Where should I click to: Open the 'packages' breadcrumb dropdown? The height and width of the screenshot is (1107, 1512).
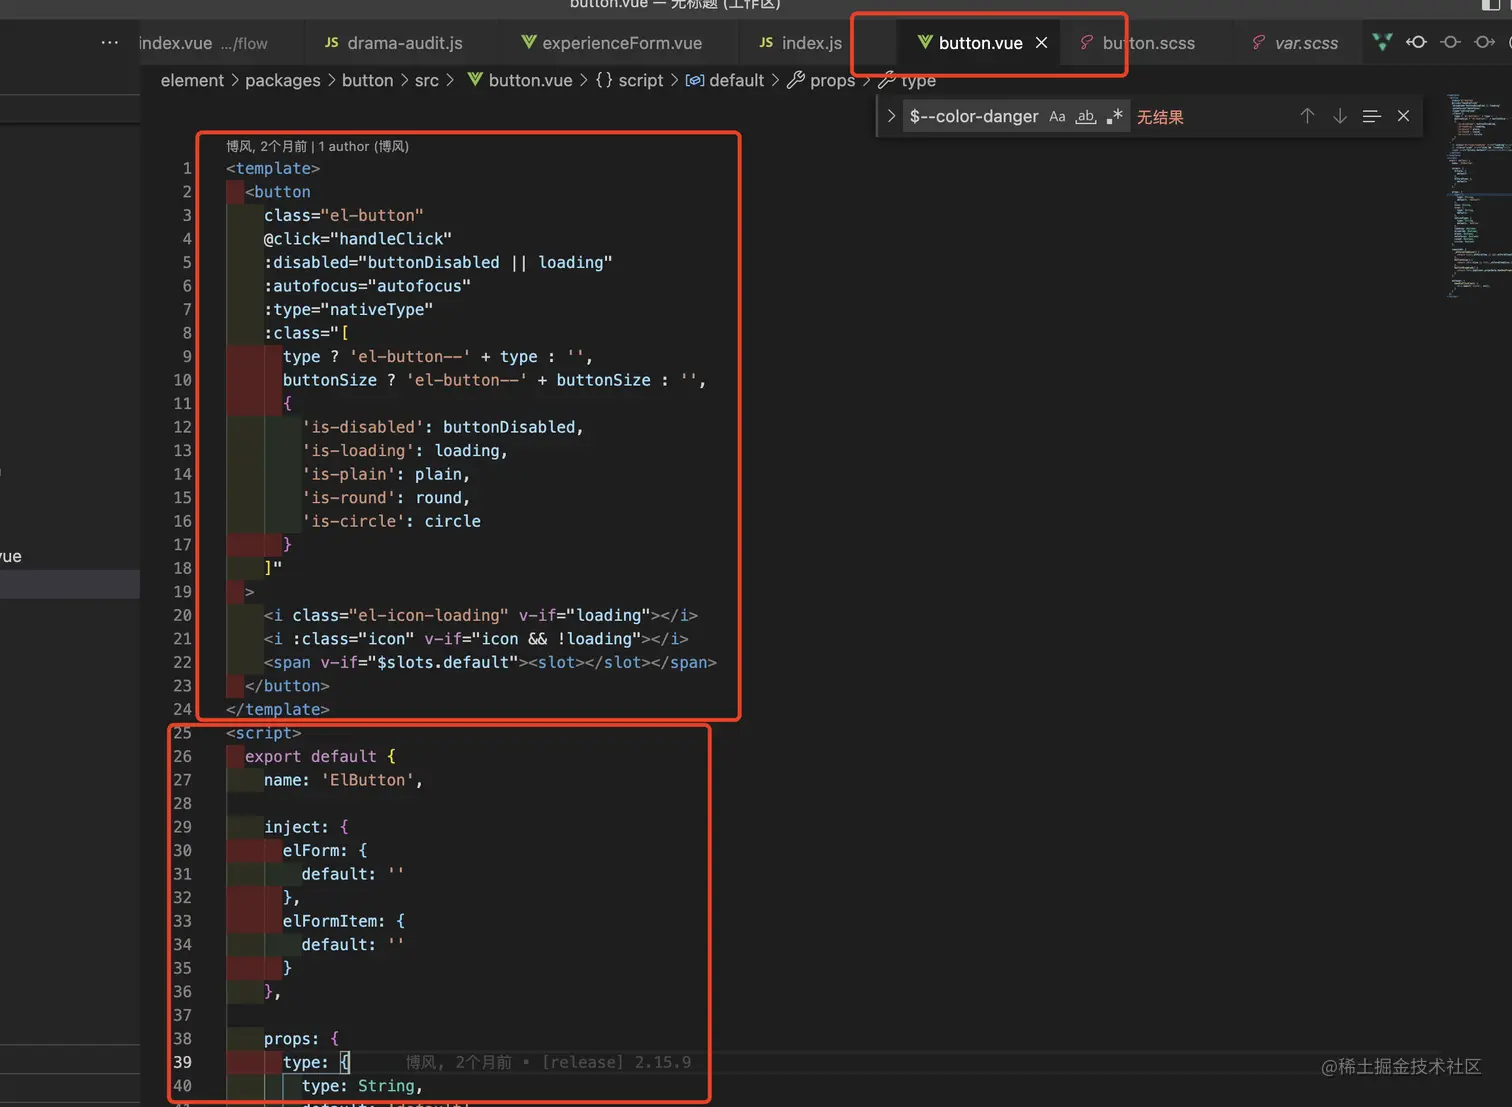tap(283, 80)
